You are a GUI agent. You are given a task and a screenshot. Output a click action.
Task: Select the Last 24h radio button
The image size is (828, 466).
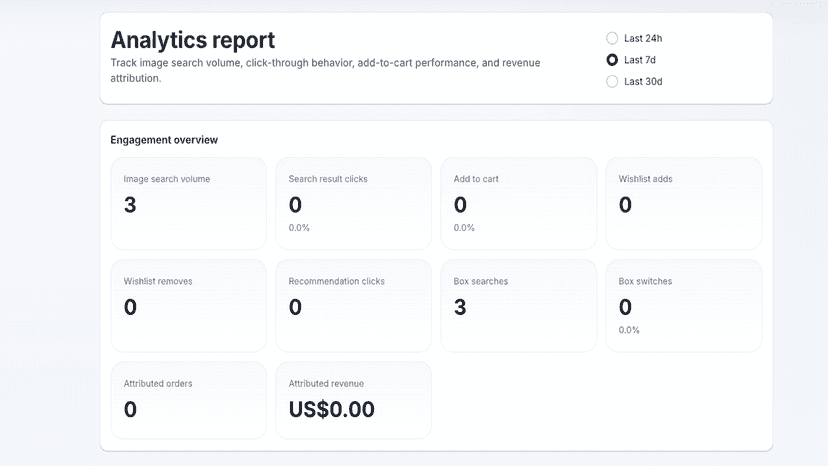[x=612, y=38]
